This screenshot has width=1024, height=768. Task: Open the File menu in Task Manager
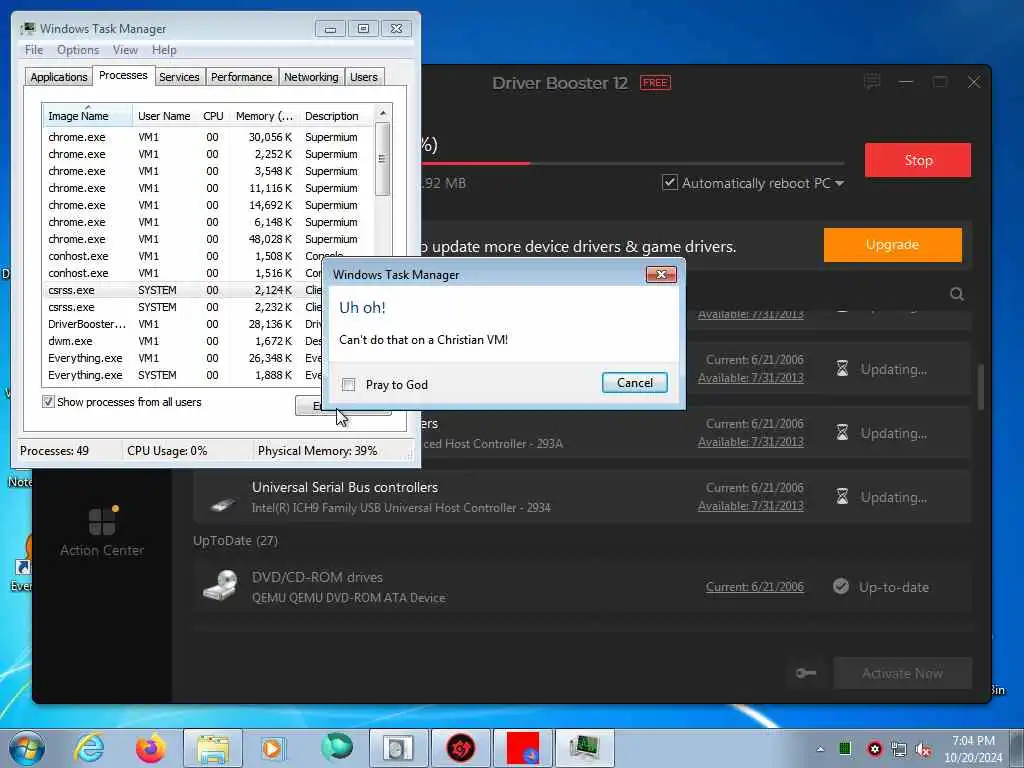point(34,50)
